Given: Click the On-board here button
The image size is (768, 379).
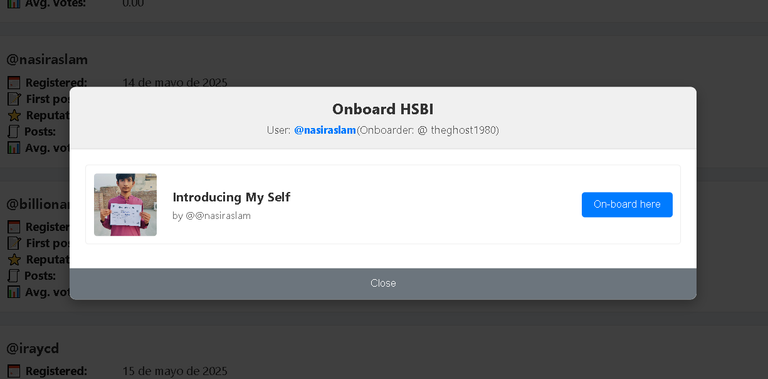Looking at the screenshot, I should (x=627, y=204).
